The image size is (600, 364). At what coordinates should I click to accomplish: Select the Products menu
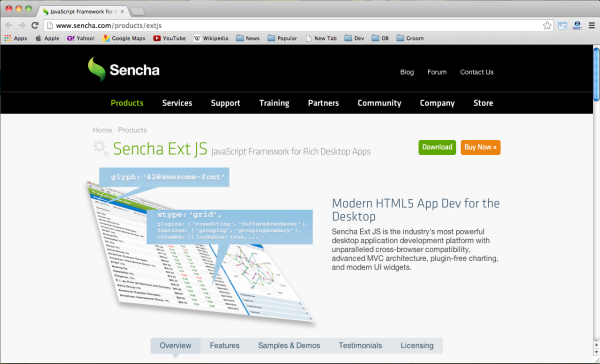pyautogui.click(x=127, y=103)
